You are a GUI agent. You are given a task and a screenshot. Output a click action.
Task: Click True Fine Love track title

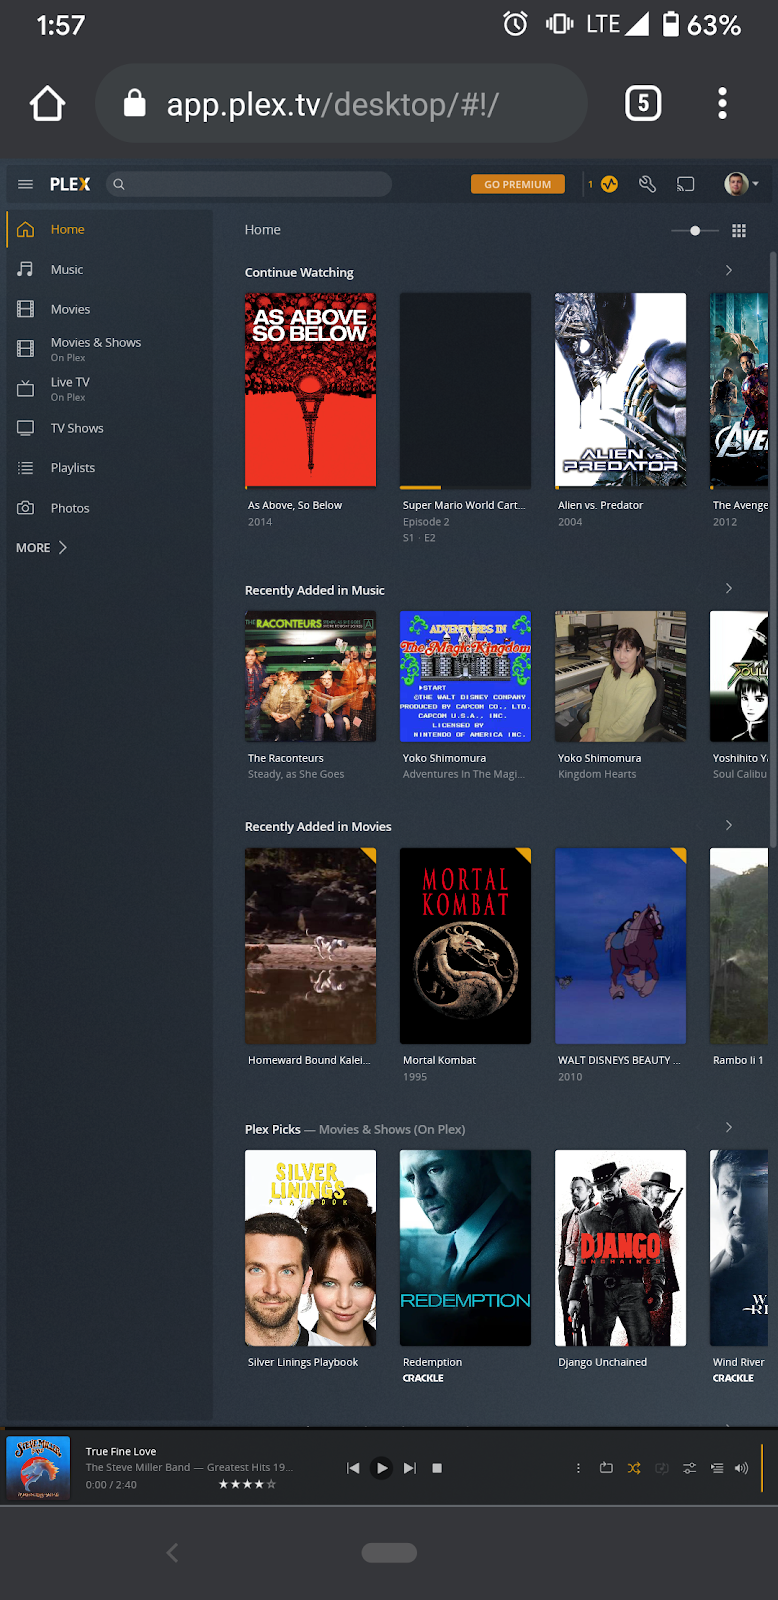click(x=121, y=1451)
